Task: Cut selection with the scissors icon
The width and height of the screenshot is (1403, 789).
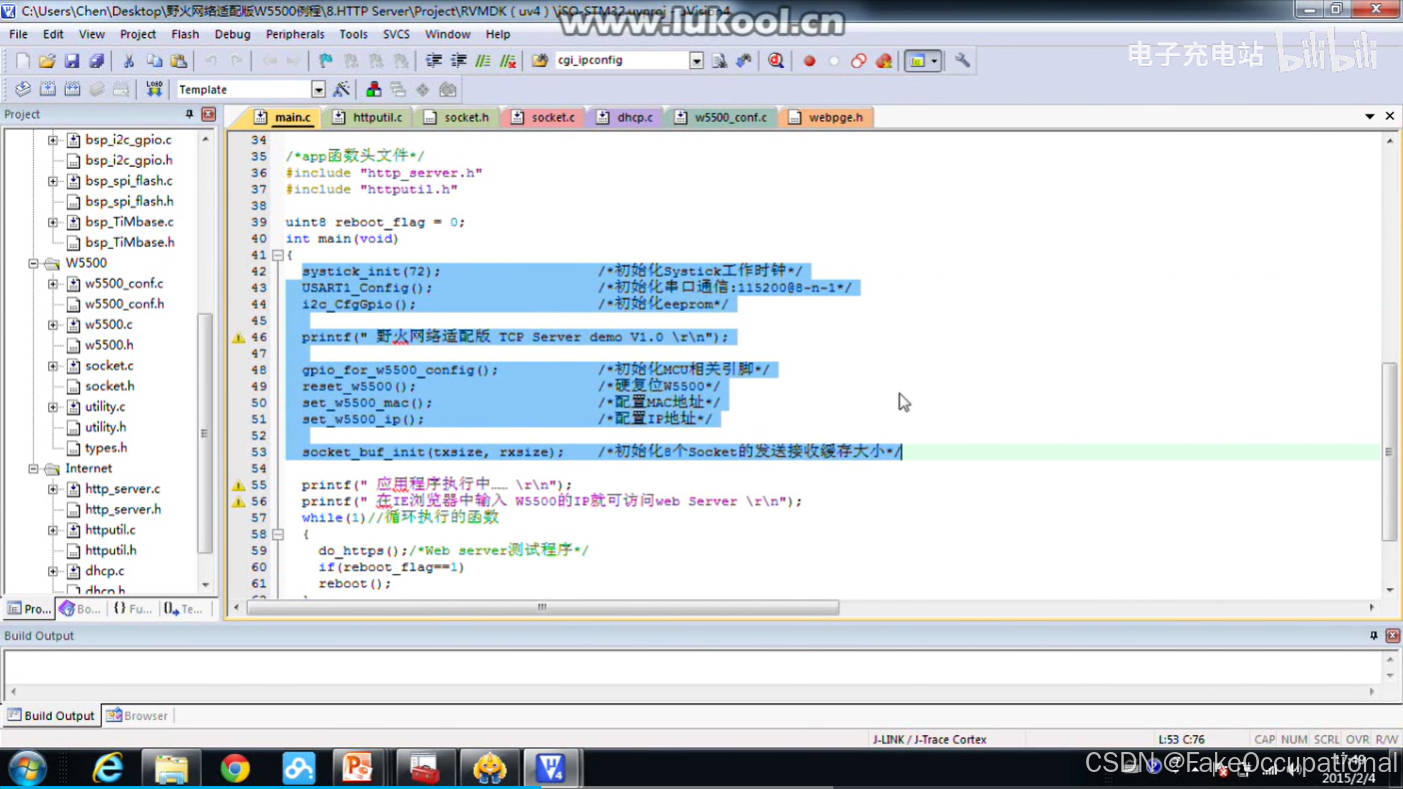Action: pyautogui.click(x=128, y=61)
